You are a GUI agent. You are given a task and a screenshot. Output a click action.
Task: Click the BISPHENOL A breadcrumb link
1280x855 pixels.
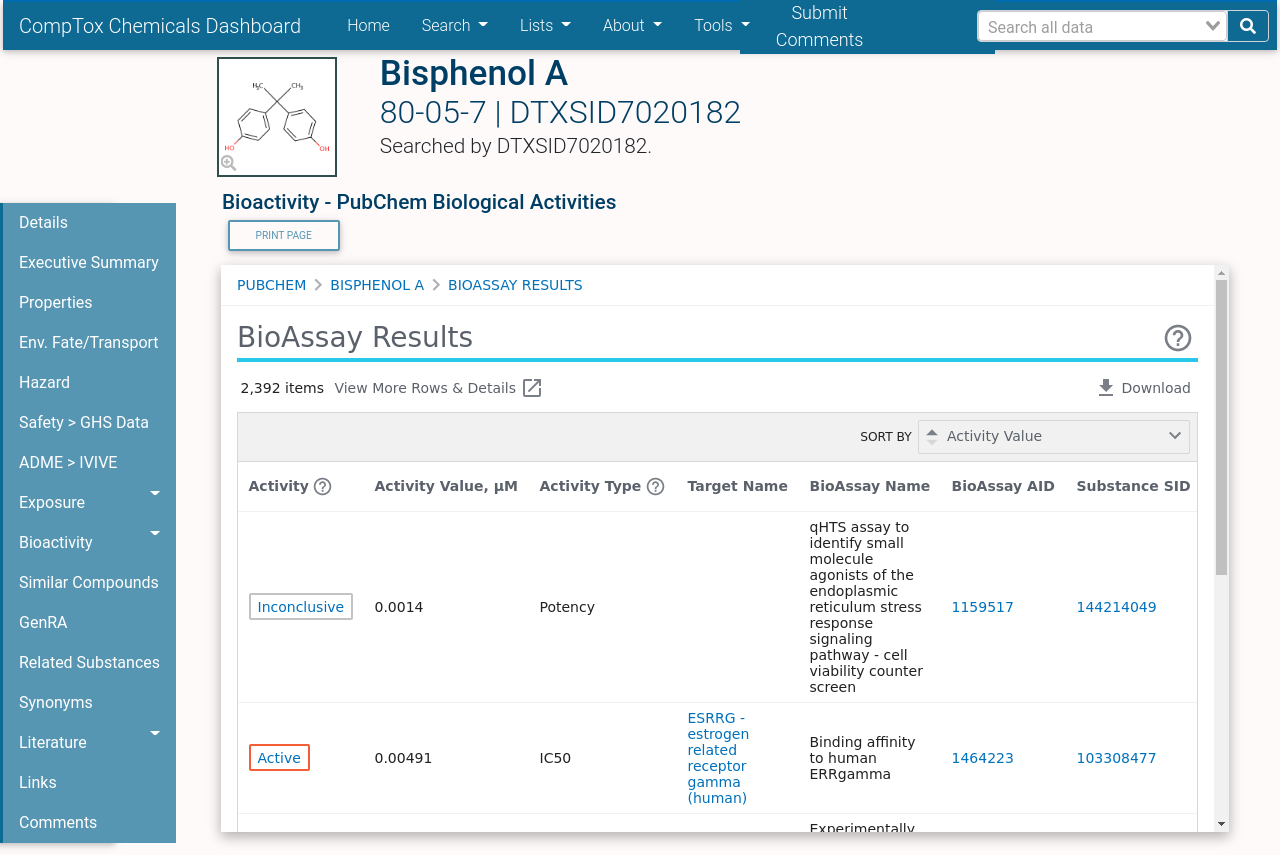tap(377, 285)
